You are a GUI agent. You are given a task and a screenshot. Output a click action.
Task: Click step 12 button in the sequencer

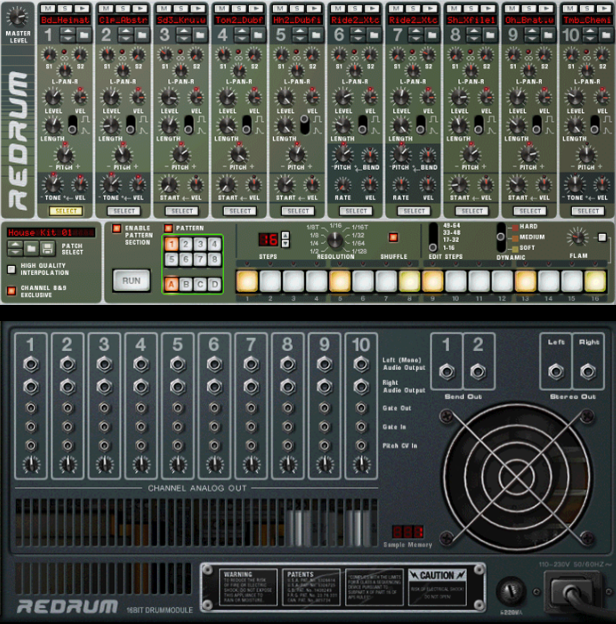(x=502, y=281)
